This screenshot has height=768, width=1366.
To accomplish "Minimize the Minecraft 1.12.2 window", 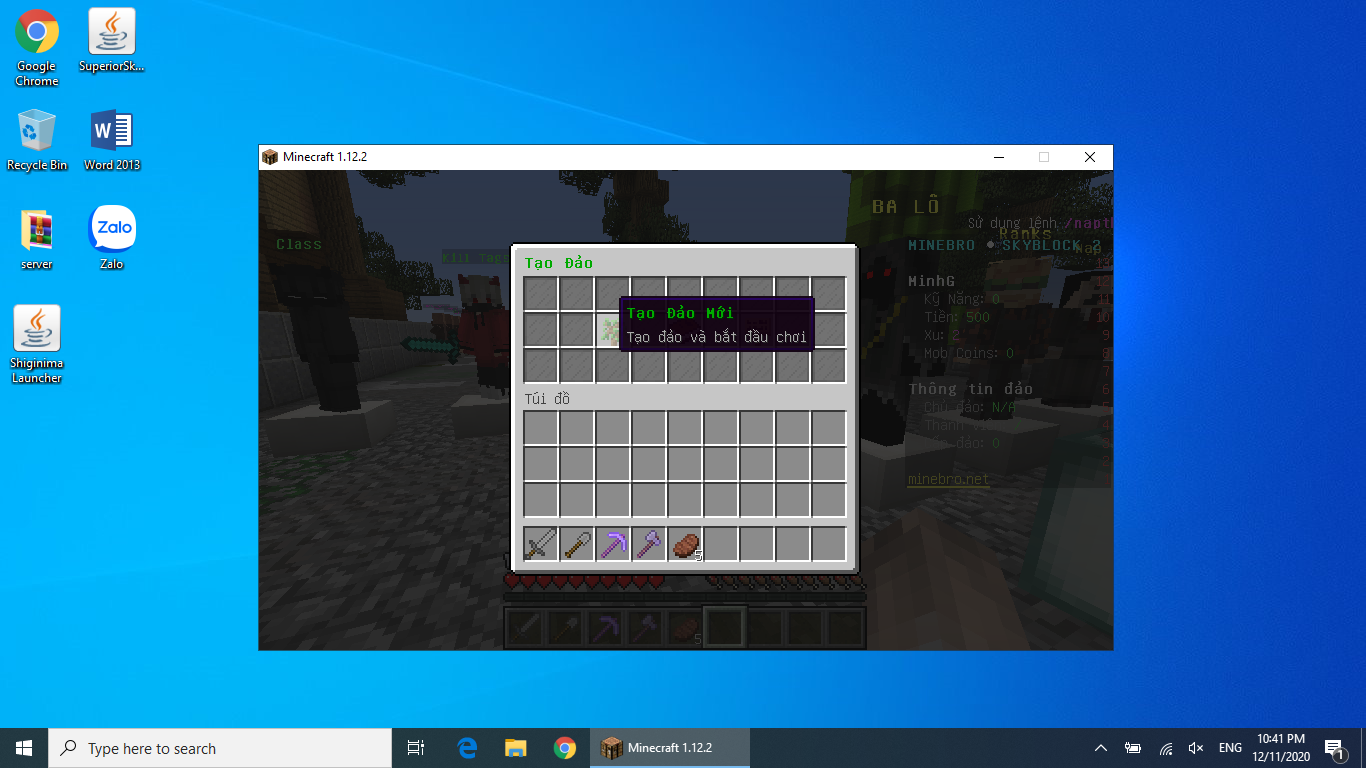I will pyautogui.click(x=998, y=157).
